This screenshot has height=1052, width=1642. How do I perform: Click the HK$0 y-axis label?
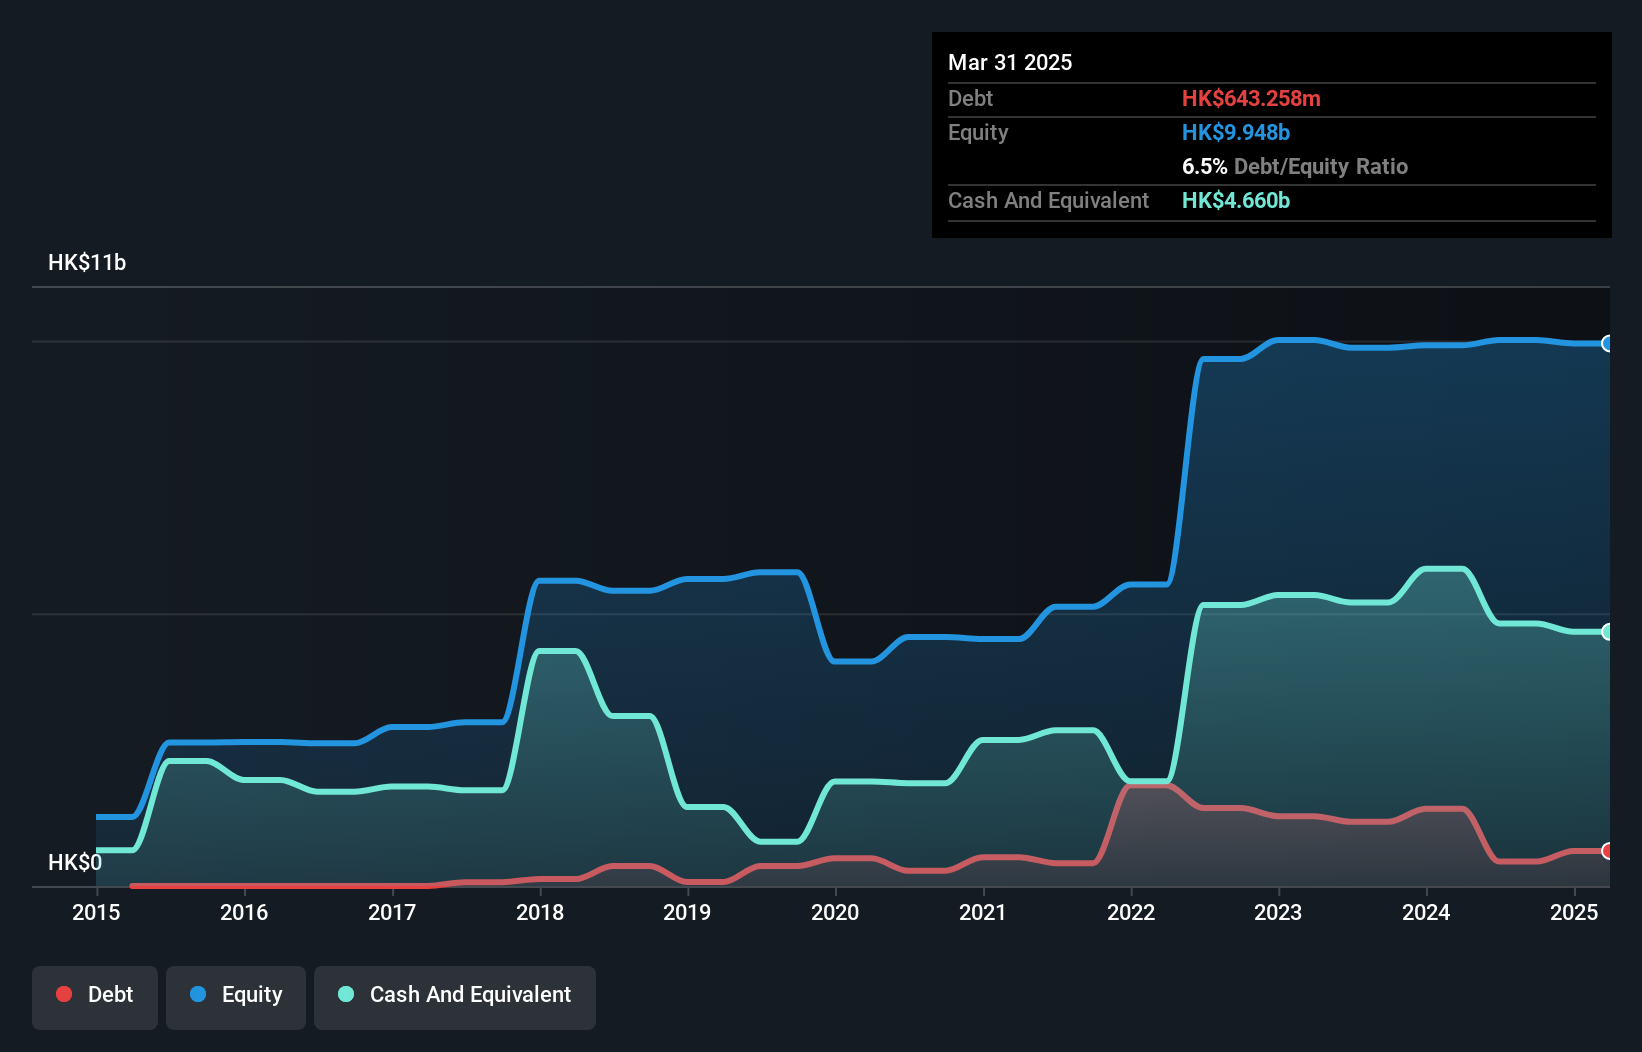[75, 862]
